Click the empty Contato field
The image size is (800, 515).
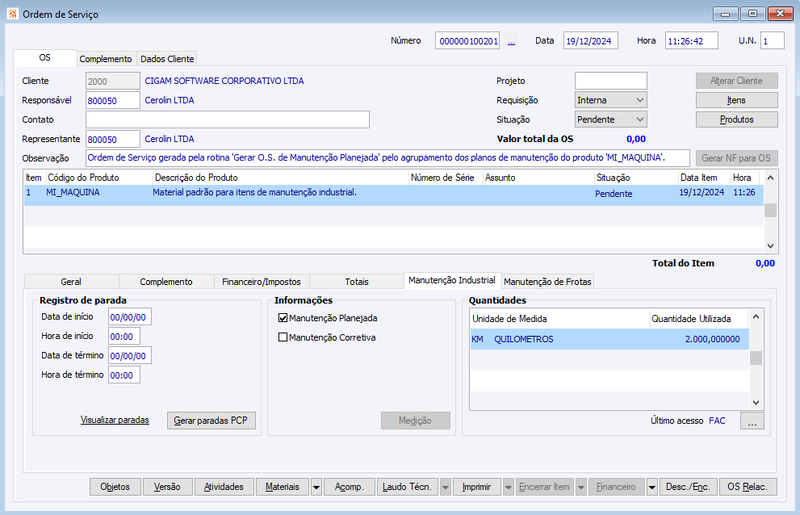click(228, 120)
